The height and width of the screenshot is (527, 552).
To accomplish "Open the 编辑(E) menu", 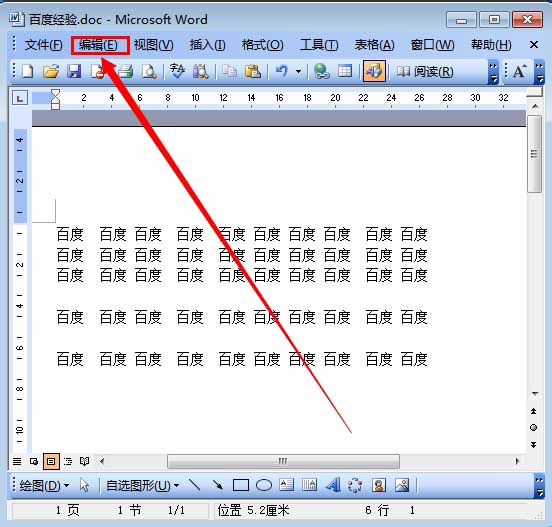I will 98,45.
